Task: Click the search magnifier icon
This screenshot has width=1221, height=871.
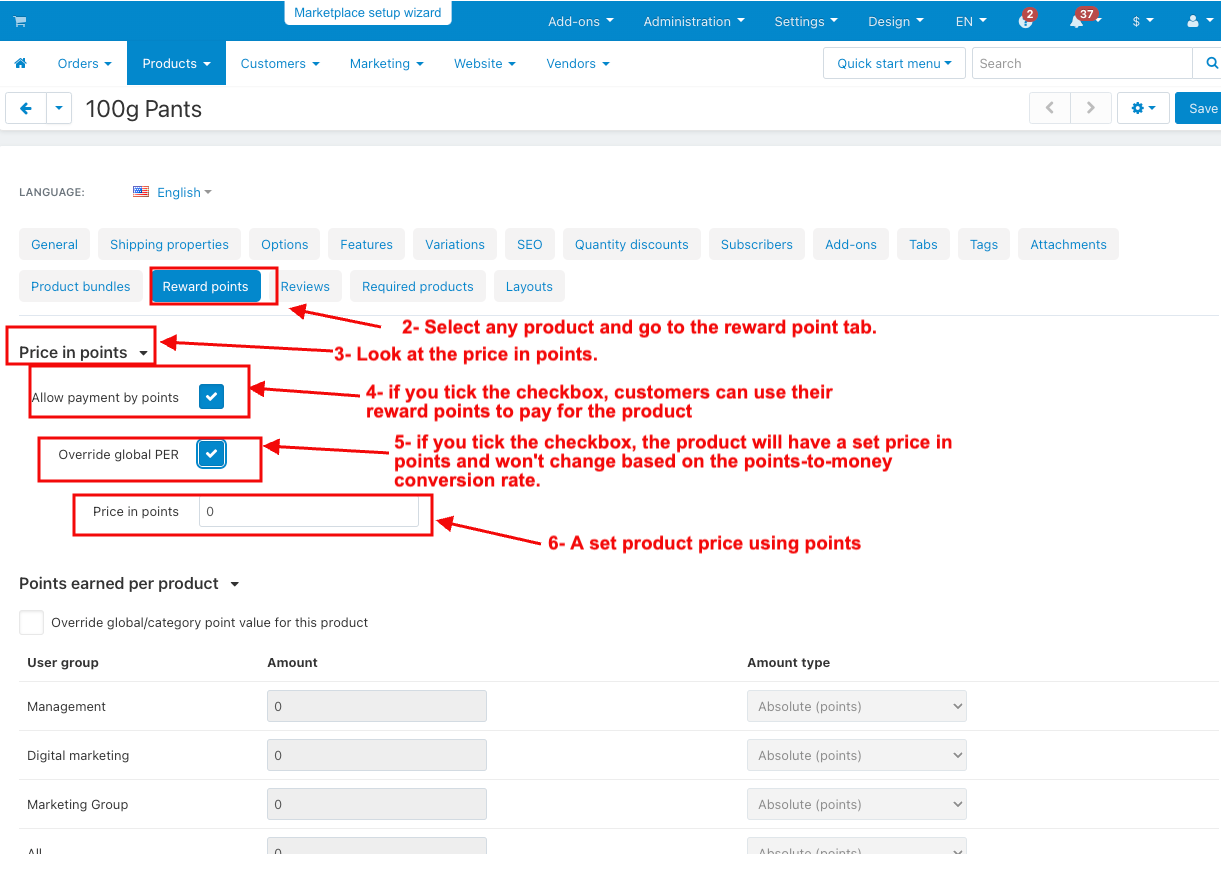Action: click(1211, 63)
